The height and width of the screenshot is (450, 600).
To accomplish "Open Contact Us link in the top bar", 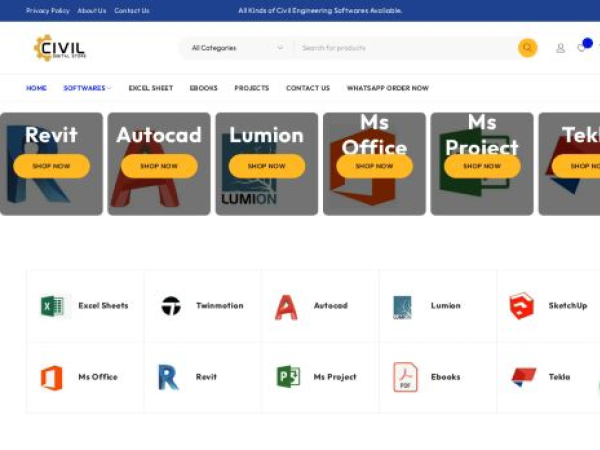I will click(132, 11).
